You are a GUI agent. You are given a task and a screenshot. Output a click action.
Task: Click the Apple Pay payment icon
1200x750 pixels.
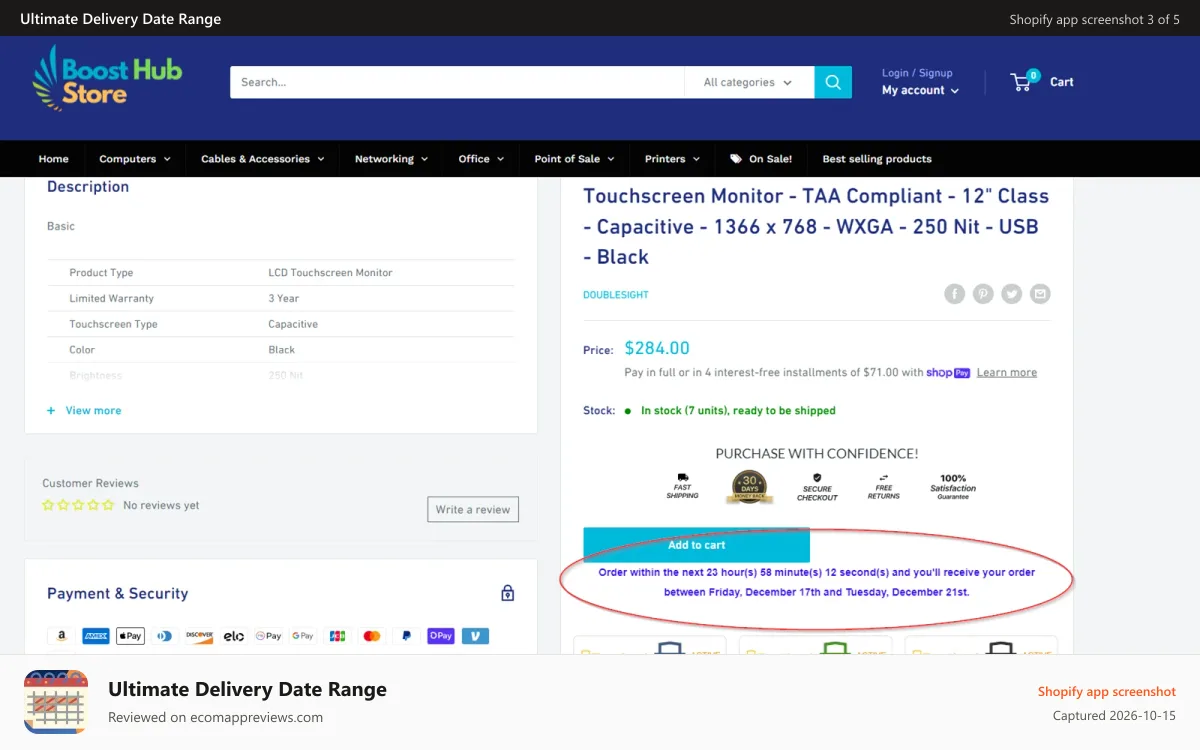click(x=130, y=636)
